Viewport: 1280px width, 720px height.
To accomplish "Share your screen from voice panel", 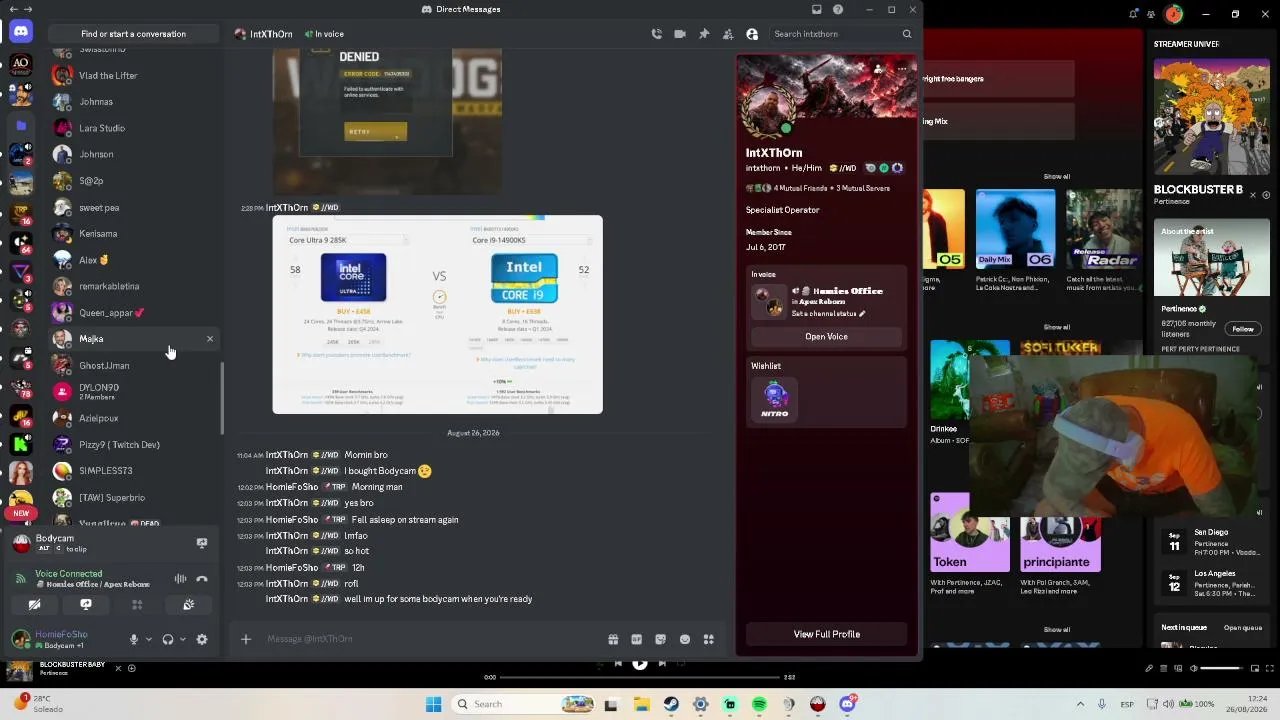I will click(x=86, y=605).
